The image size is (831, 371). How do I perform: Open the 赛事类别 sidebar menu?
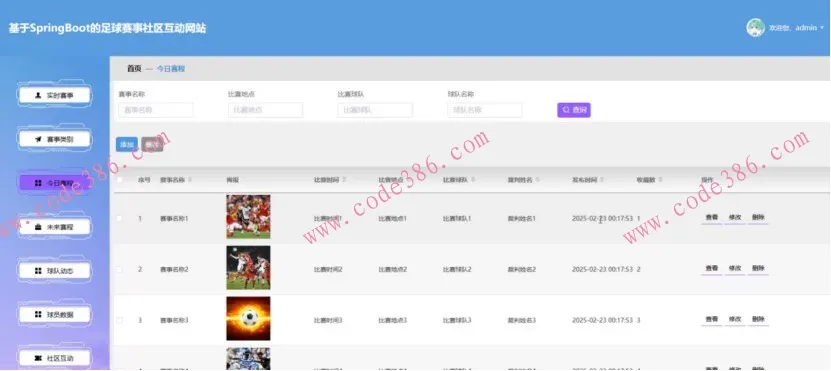pyautogui.click(x=54, y=139)
